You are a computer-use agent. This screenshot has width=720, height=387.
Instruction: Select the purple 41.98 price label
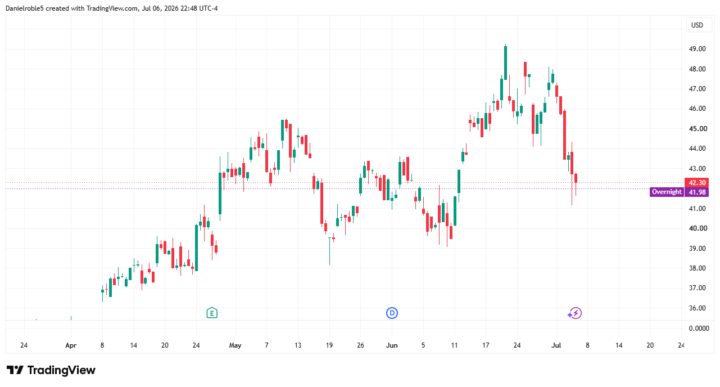click(697, 192)
